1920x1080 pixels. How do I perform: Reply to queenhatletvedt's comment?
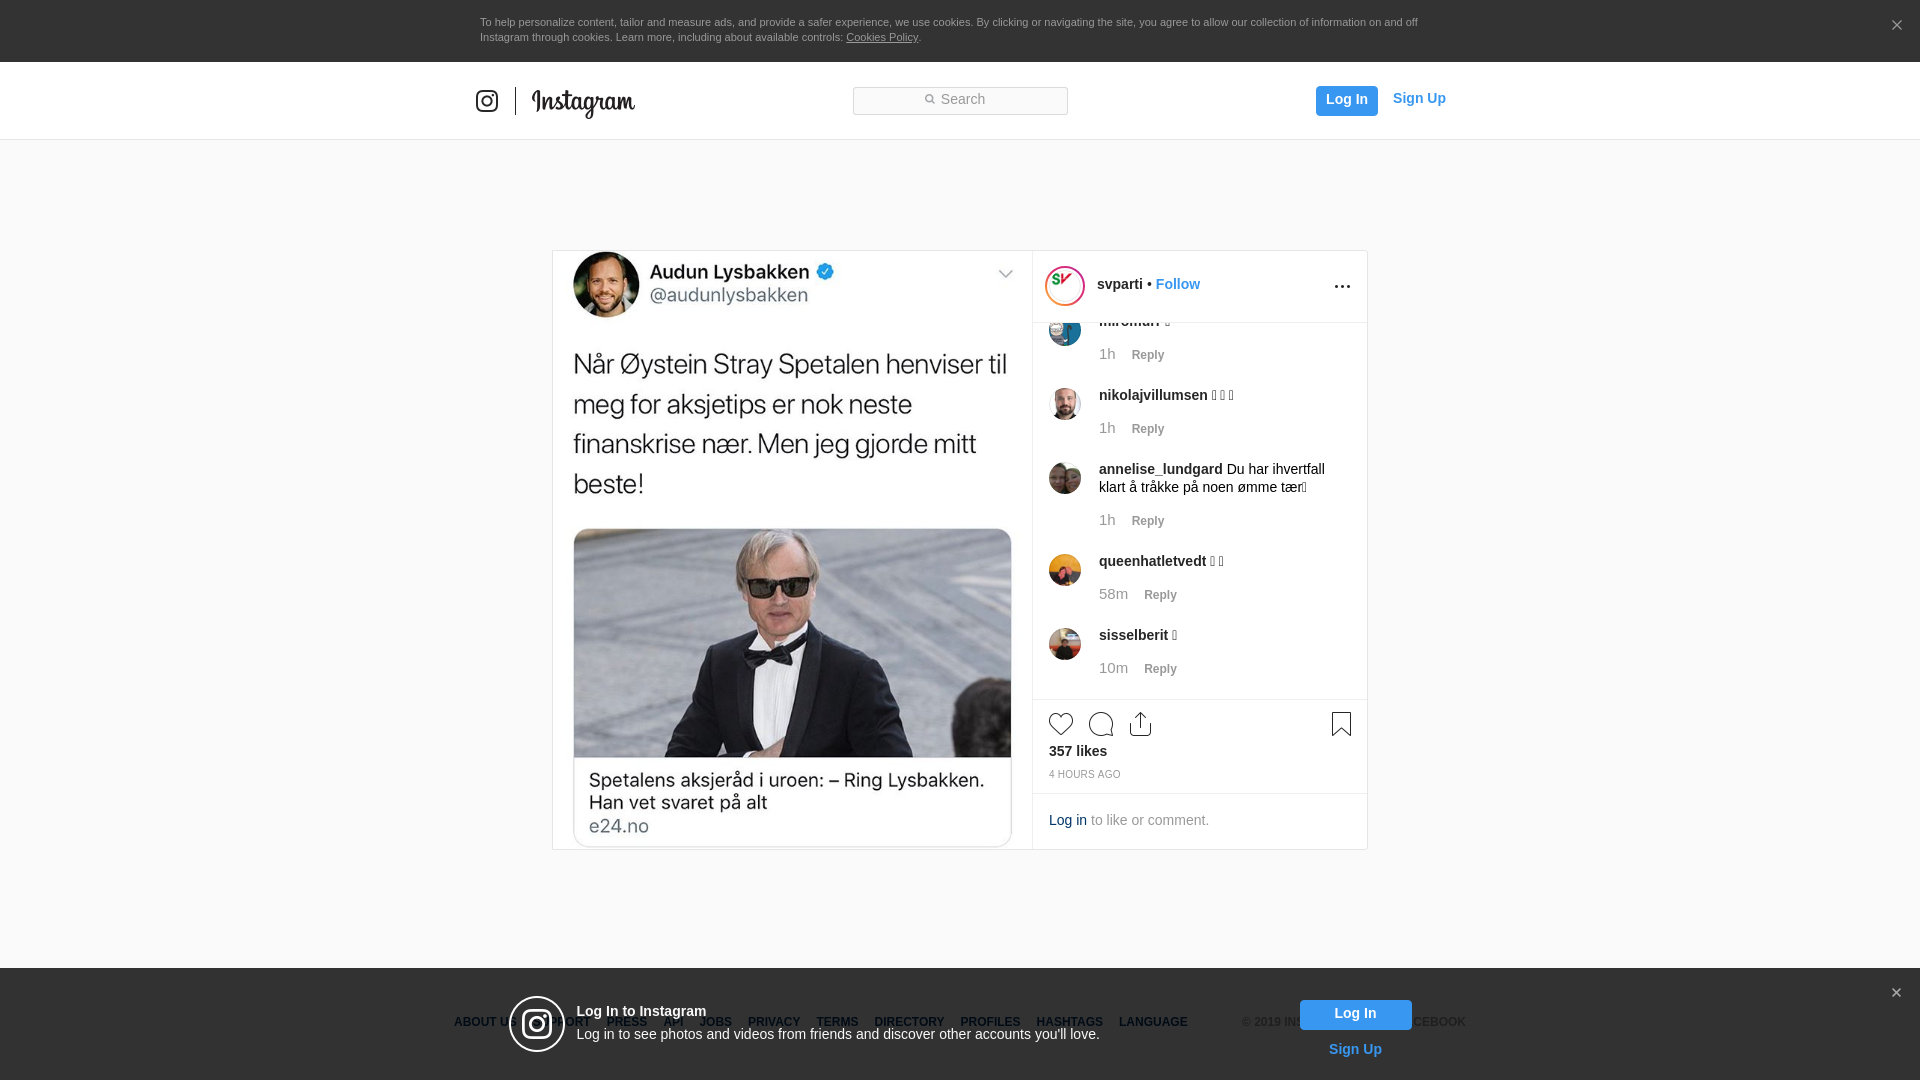point(1160,595)
